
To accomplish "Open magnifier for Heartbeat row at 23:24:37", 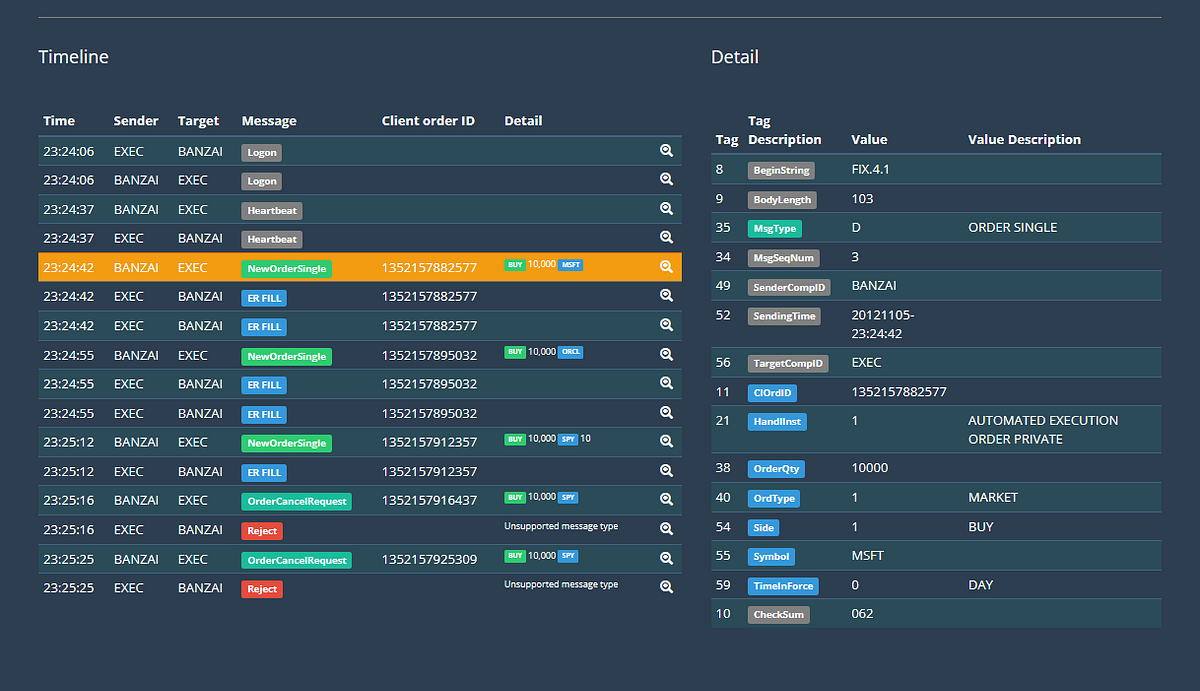I will [x=666, y=208].
